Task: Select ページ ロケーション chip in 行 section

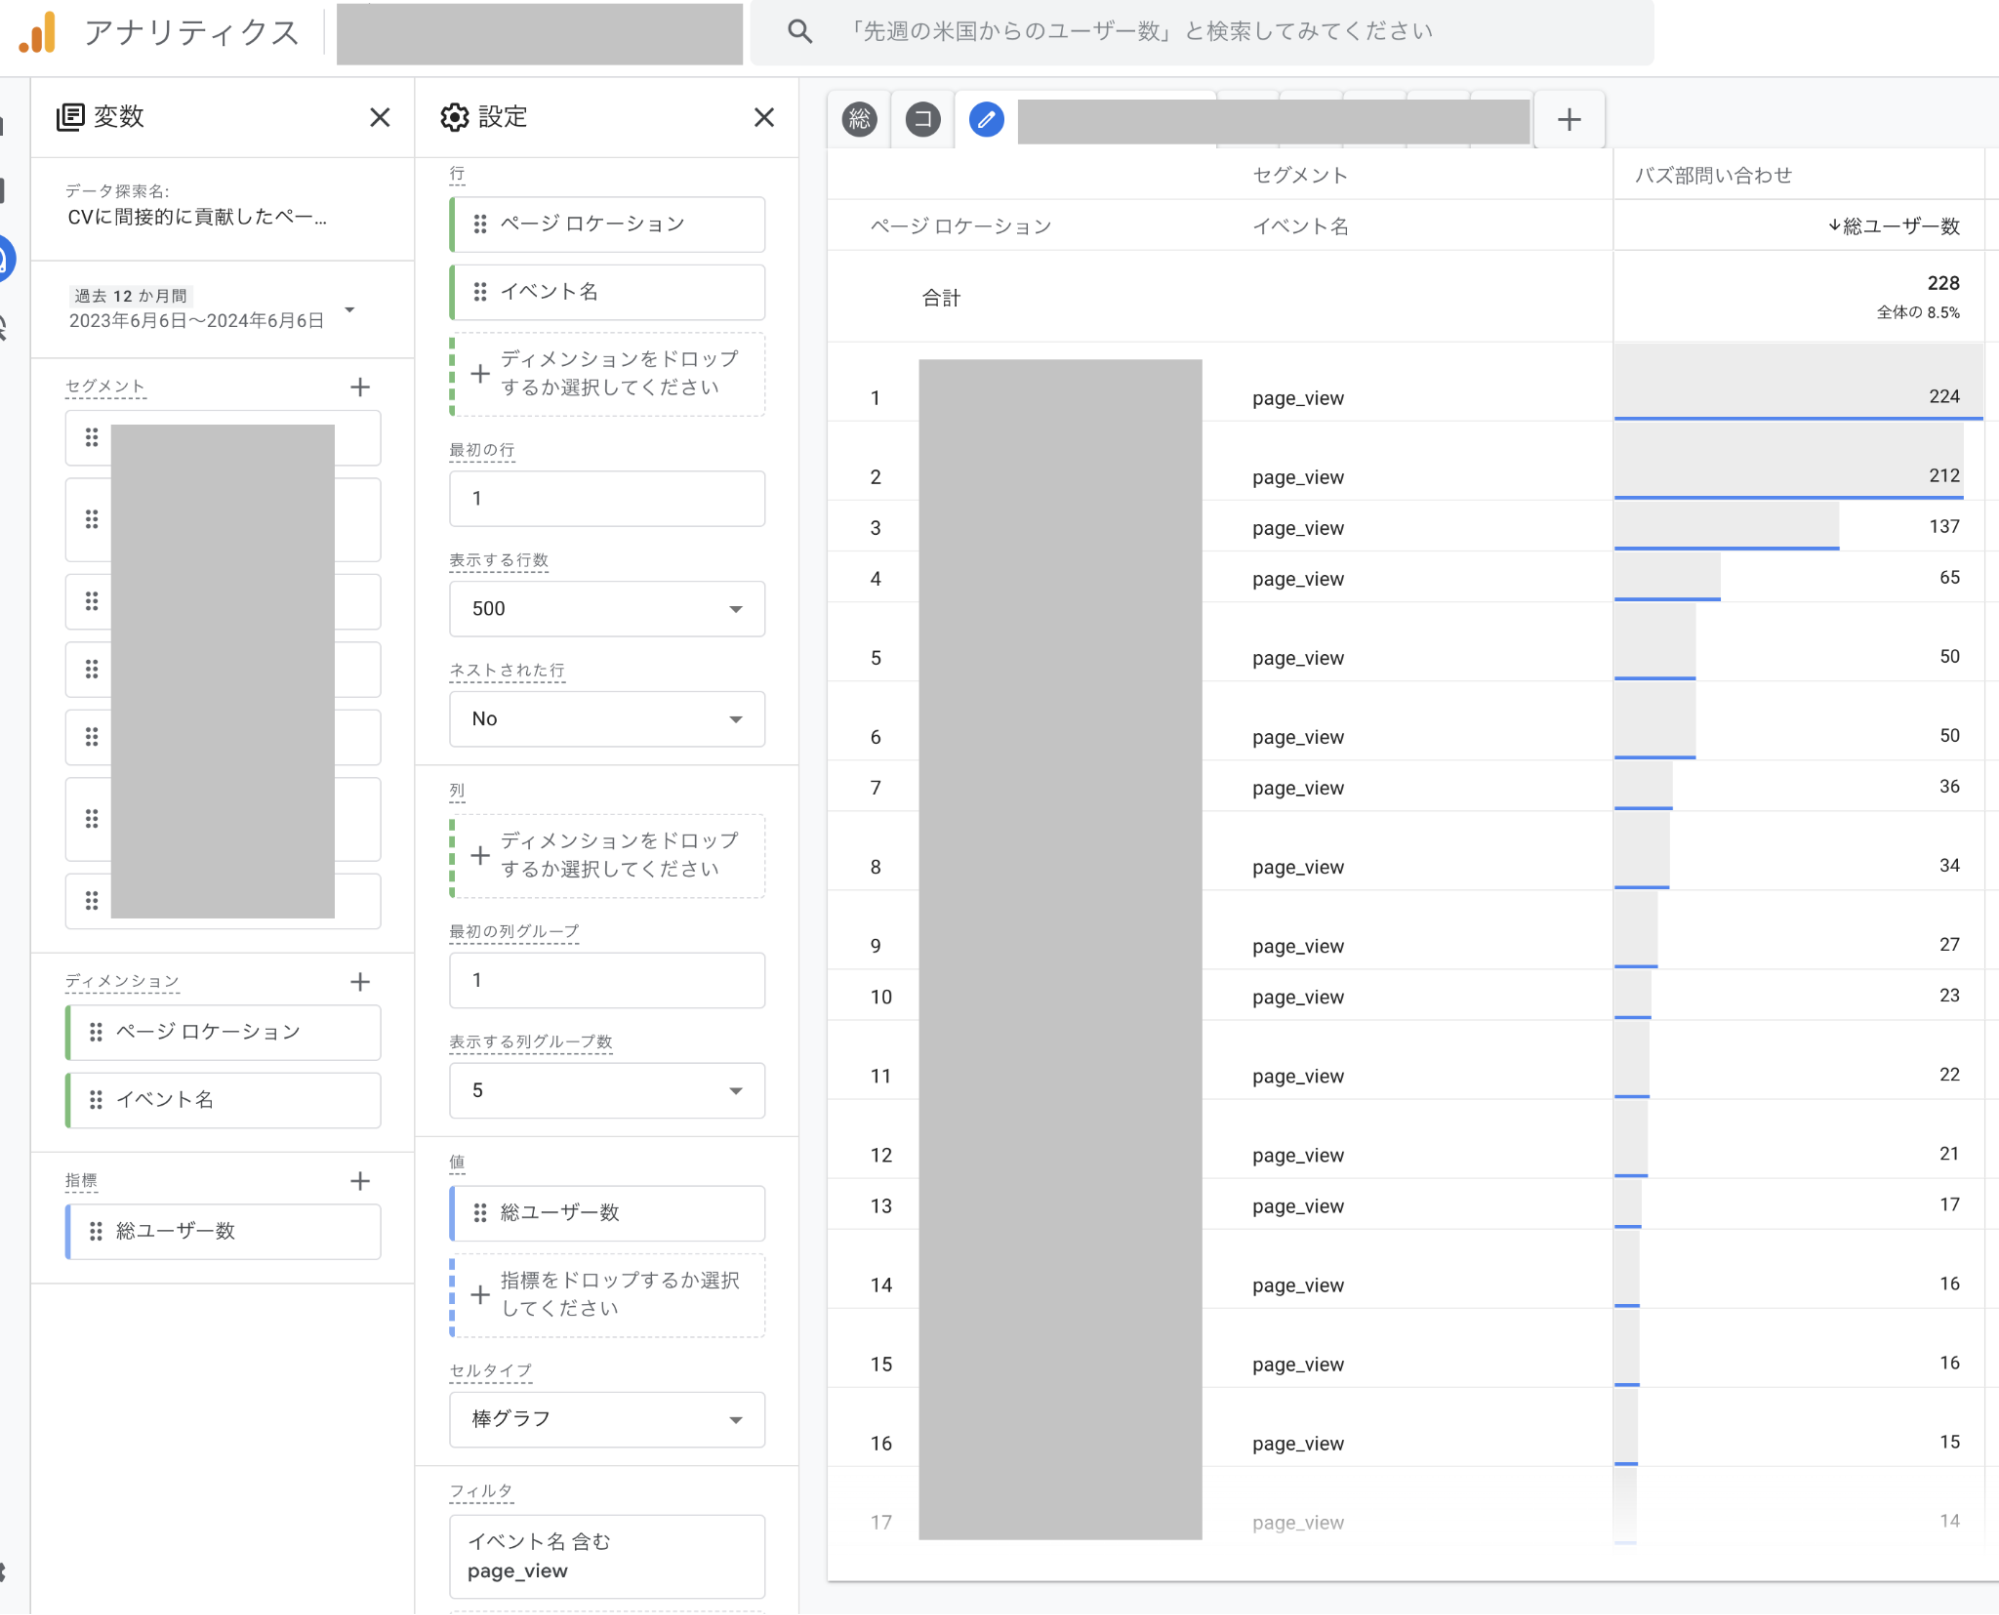Action: point(607,224)
